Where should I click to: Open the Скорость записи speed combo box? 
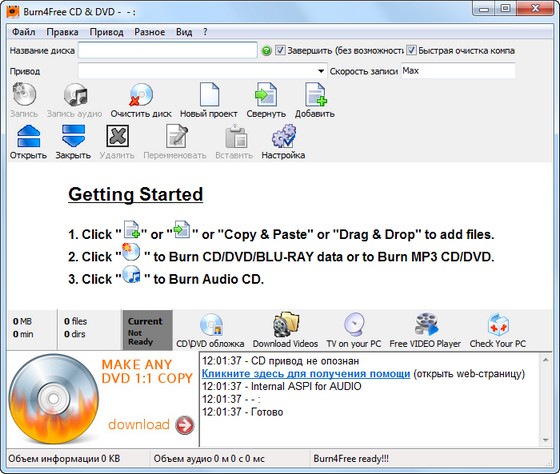(x=458, y=71)
